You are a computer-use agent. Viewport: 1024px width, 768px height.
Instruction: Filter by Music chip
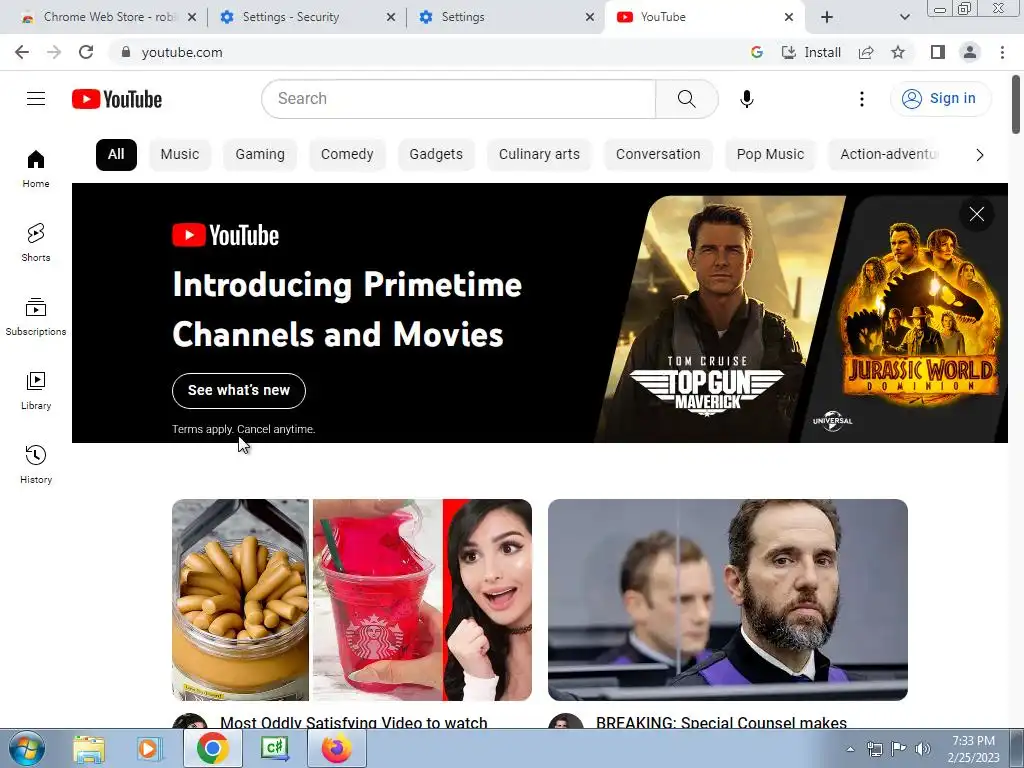pyautogui.click(x=180, y=155)
